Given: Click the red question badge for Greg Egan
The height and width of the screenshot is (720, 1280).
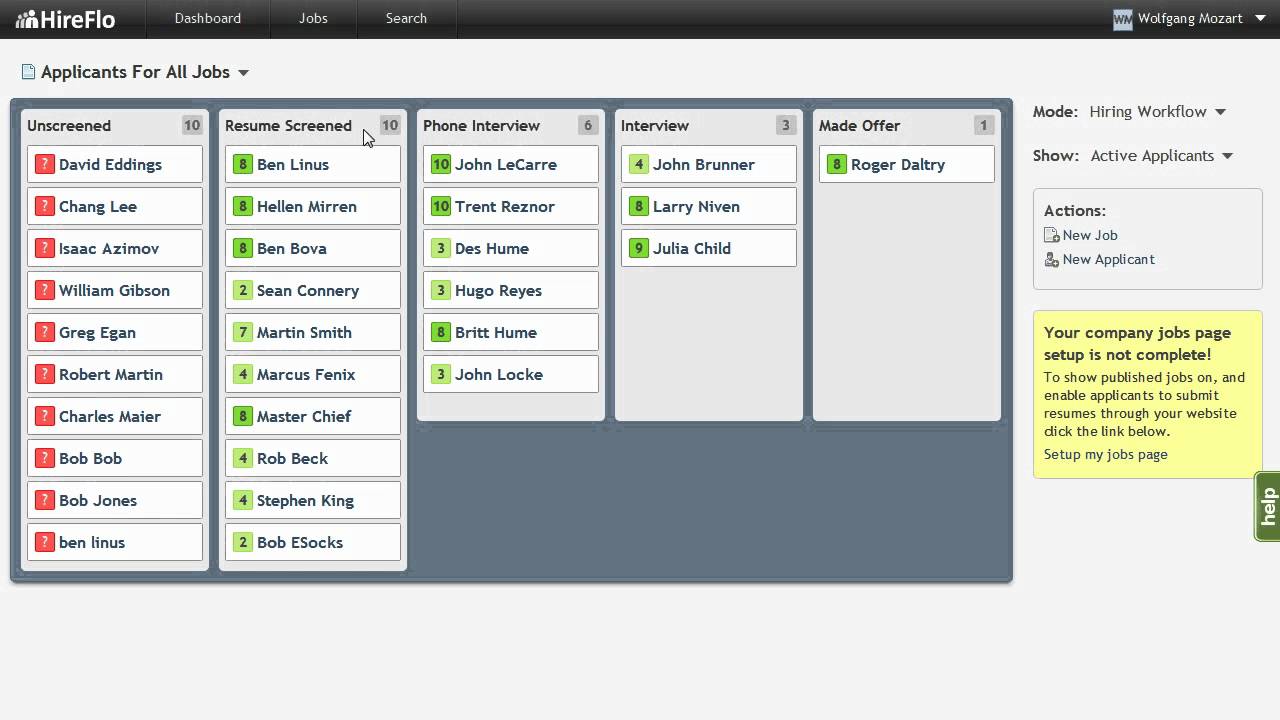Looking at the screenshot, I should coord(44,332).
